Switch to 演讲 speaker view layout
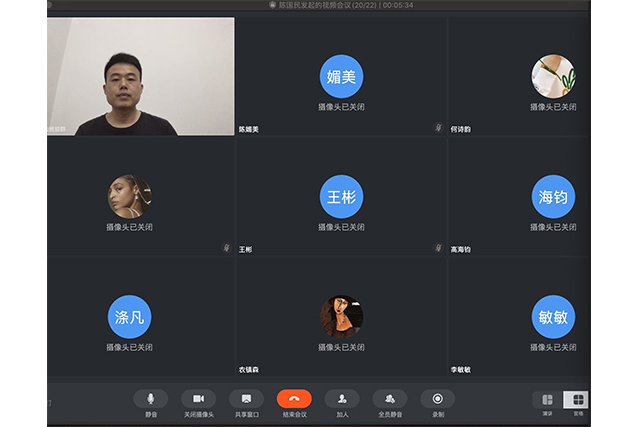Screen dimensions: 640x427 (547, 400)
